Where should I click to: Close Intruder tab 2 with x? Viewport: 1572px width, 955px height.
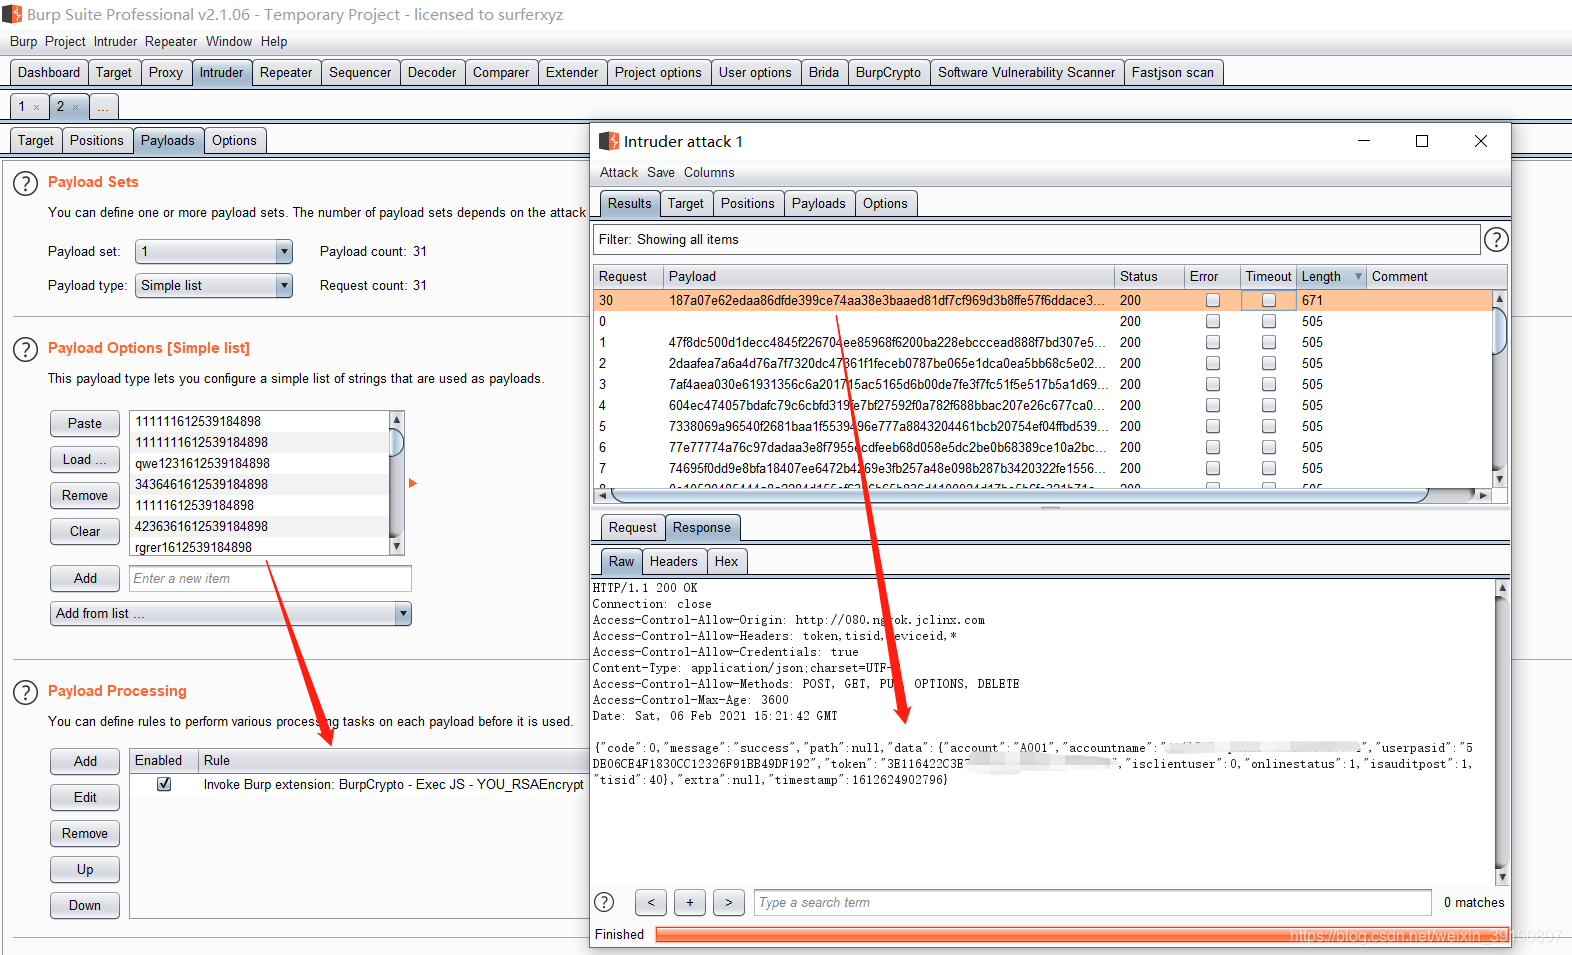[x=75, y=107]
